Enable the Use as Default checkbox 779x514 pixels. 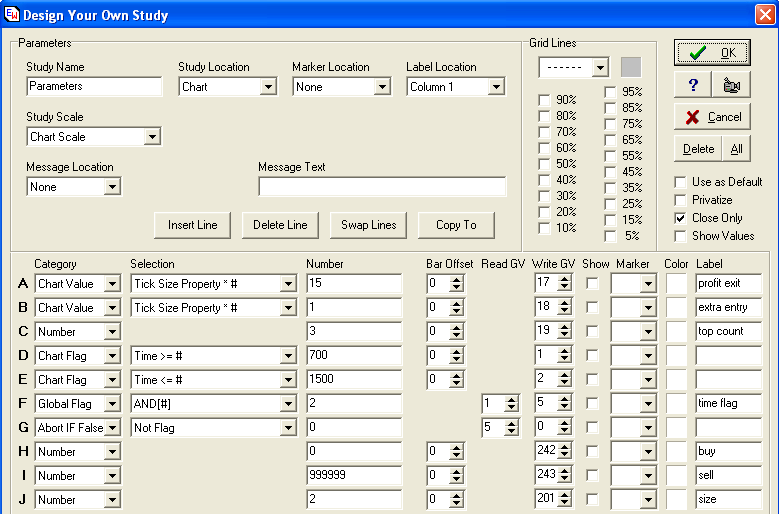681,182
